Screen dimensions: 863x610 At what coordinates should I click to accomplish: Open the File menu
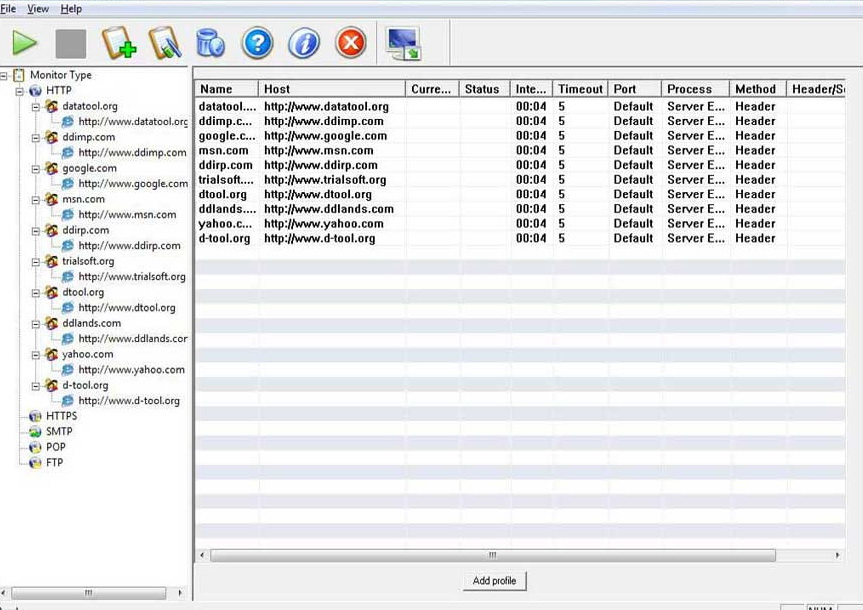(x=8, y=9)
